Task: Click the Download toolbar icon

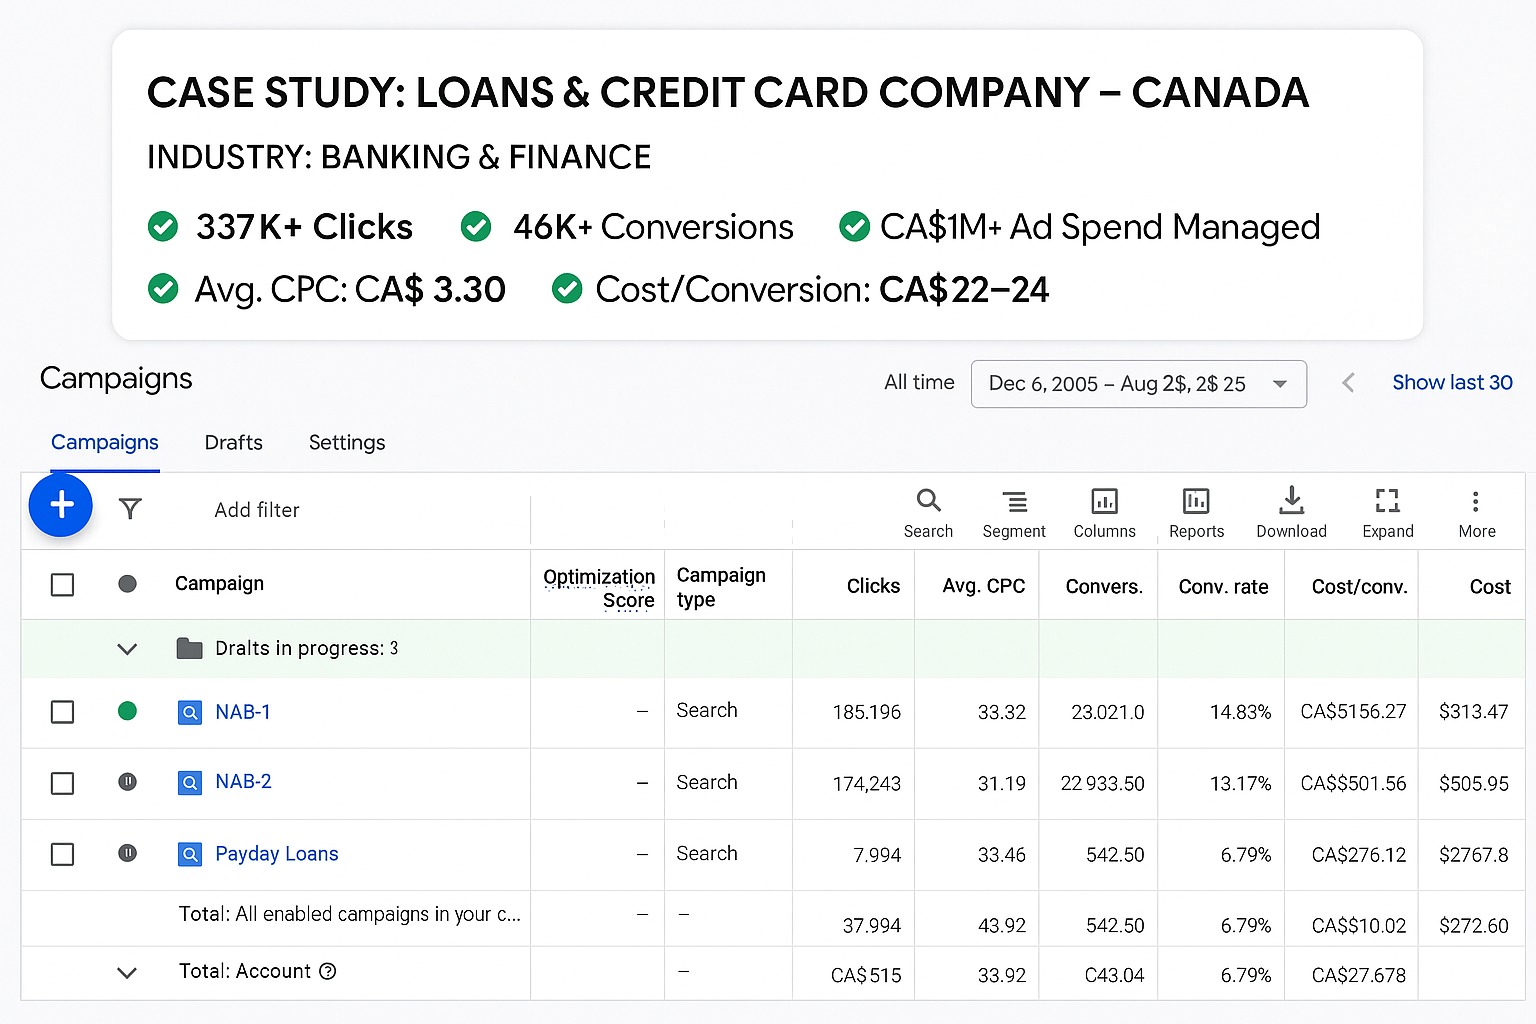Action: click(x=1291, y=500)
